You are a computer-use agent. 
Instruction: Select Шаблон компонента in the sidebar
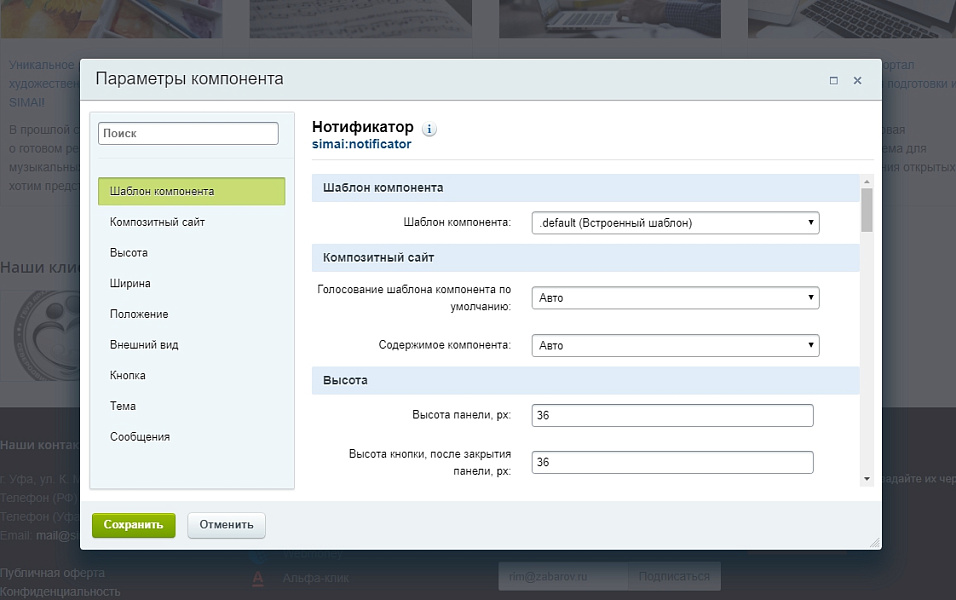[191, 191]
